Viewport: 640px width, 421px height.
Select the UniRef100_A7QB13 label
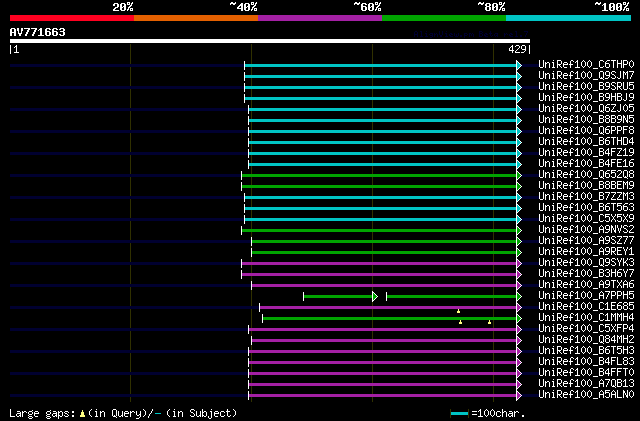pyautogui.click(x=587, y=384)
